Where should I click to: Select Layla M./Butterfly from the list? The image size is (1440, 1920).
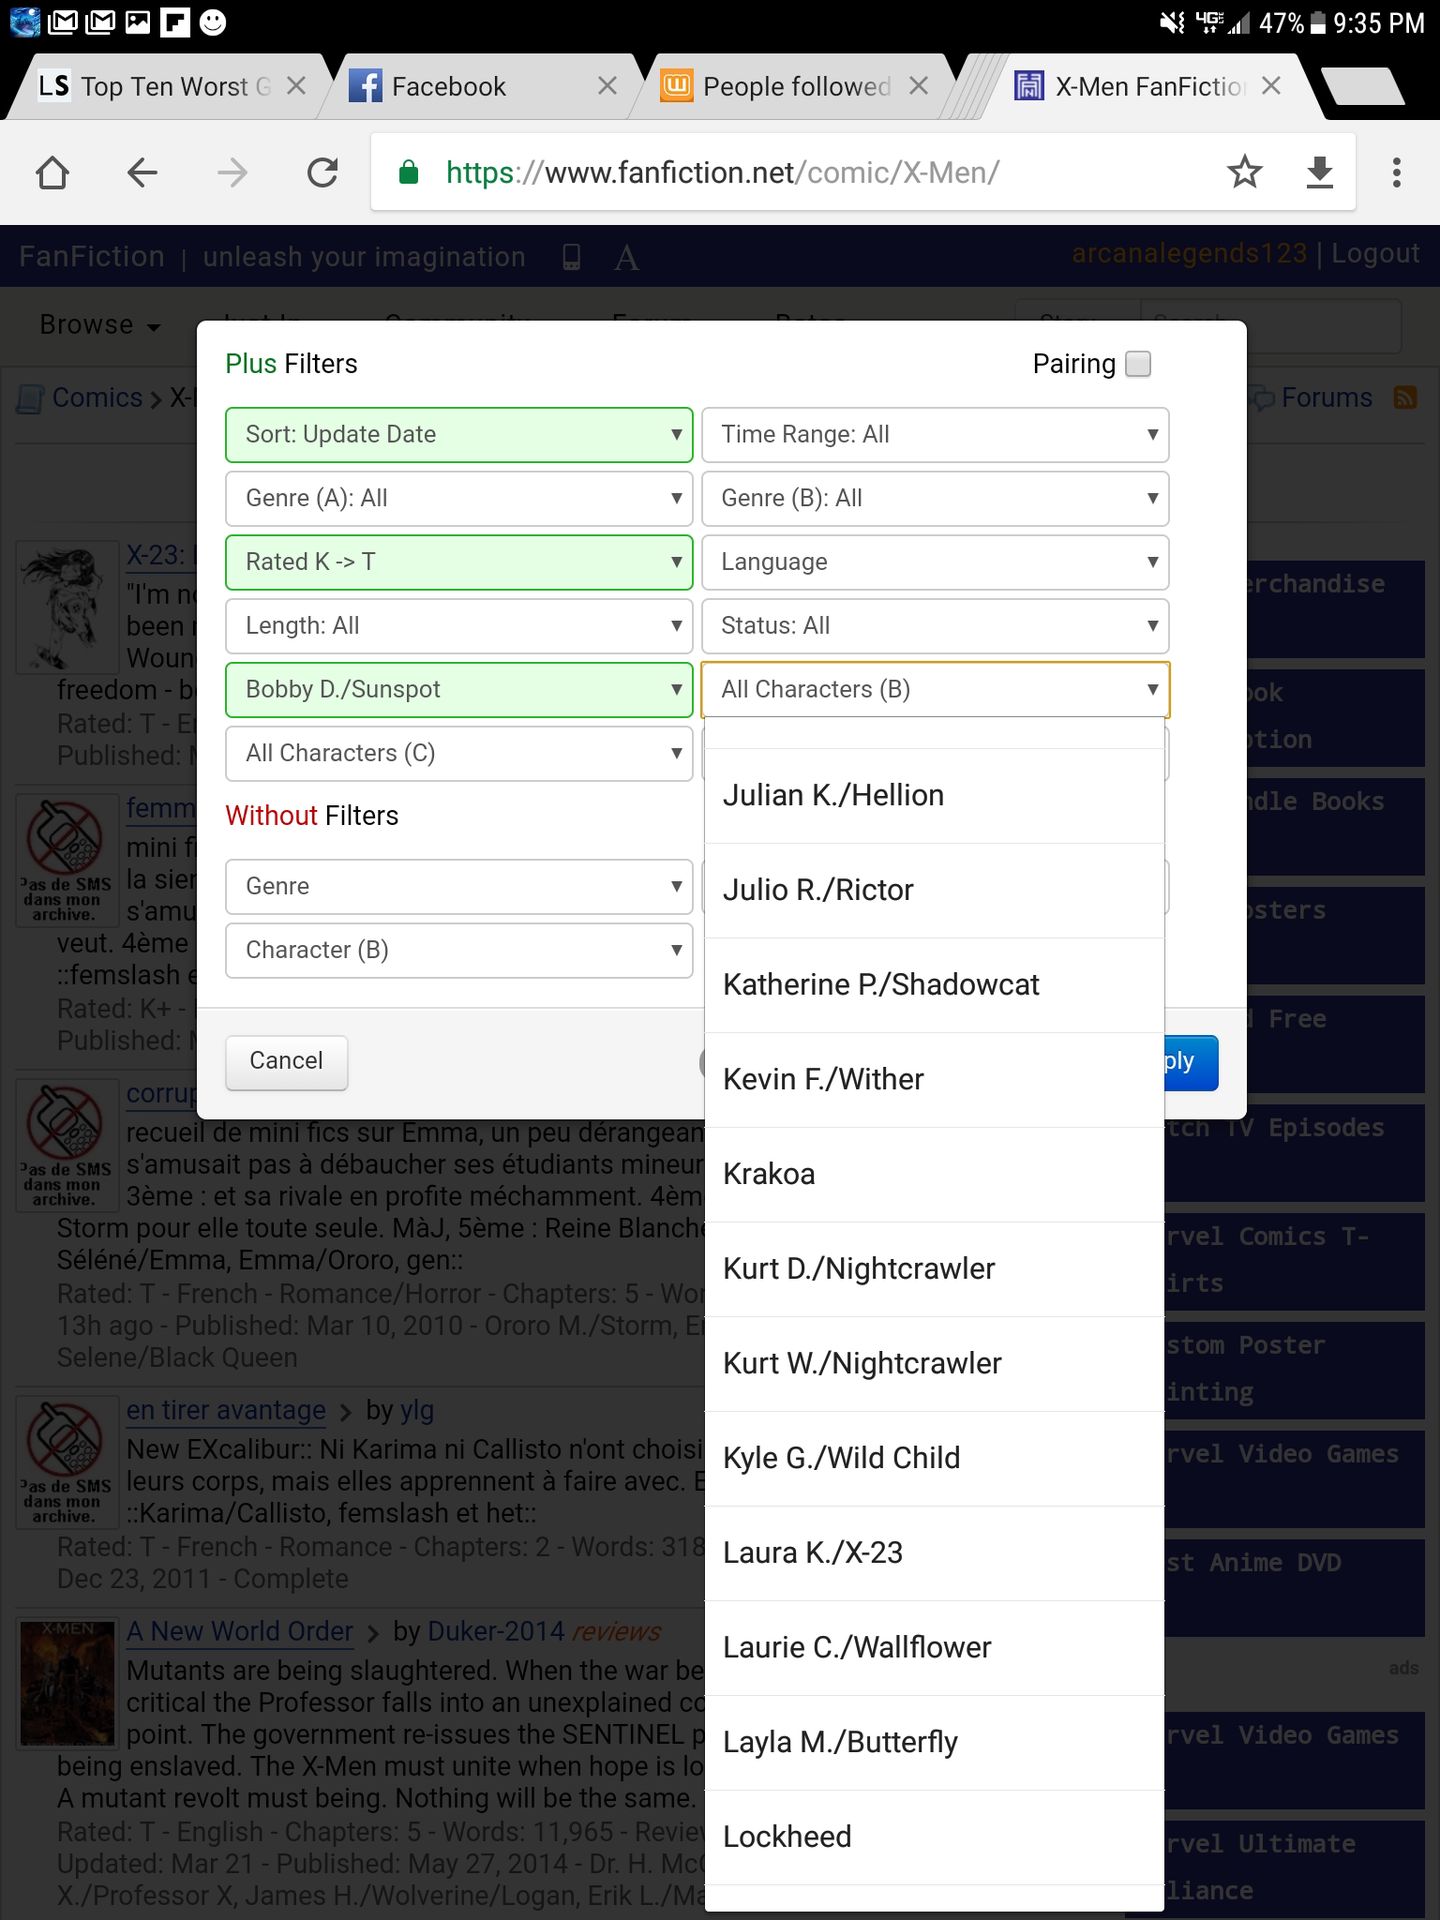tap(934, 1743)
